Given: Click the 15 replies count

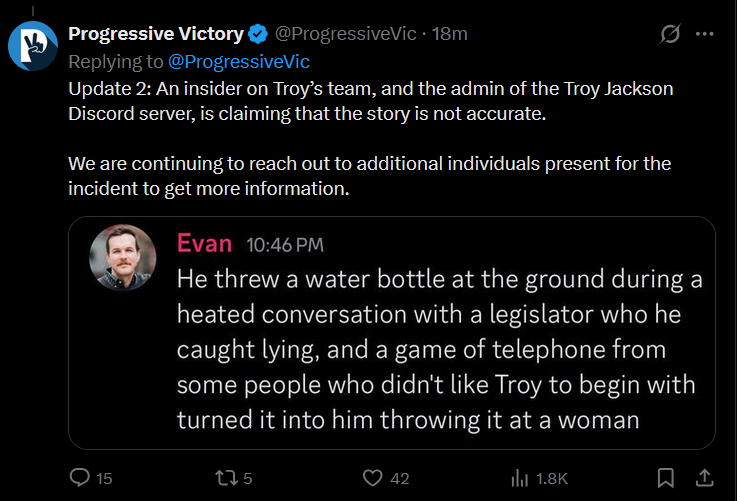Looking at the screenshot, I should point(104,478).
